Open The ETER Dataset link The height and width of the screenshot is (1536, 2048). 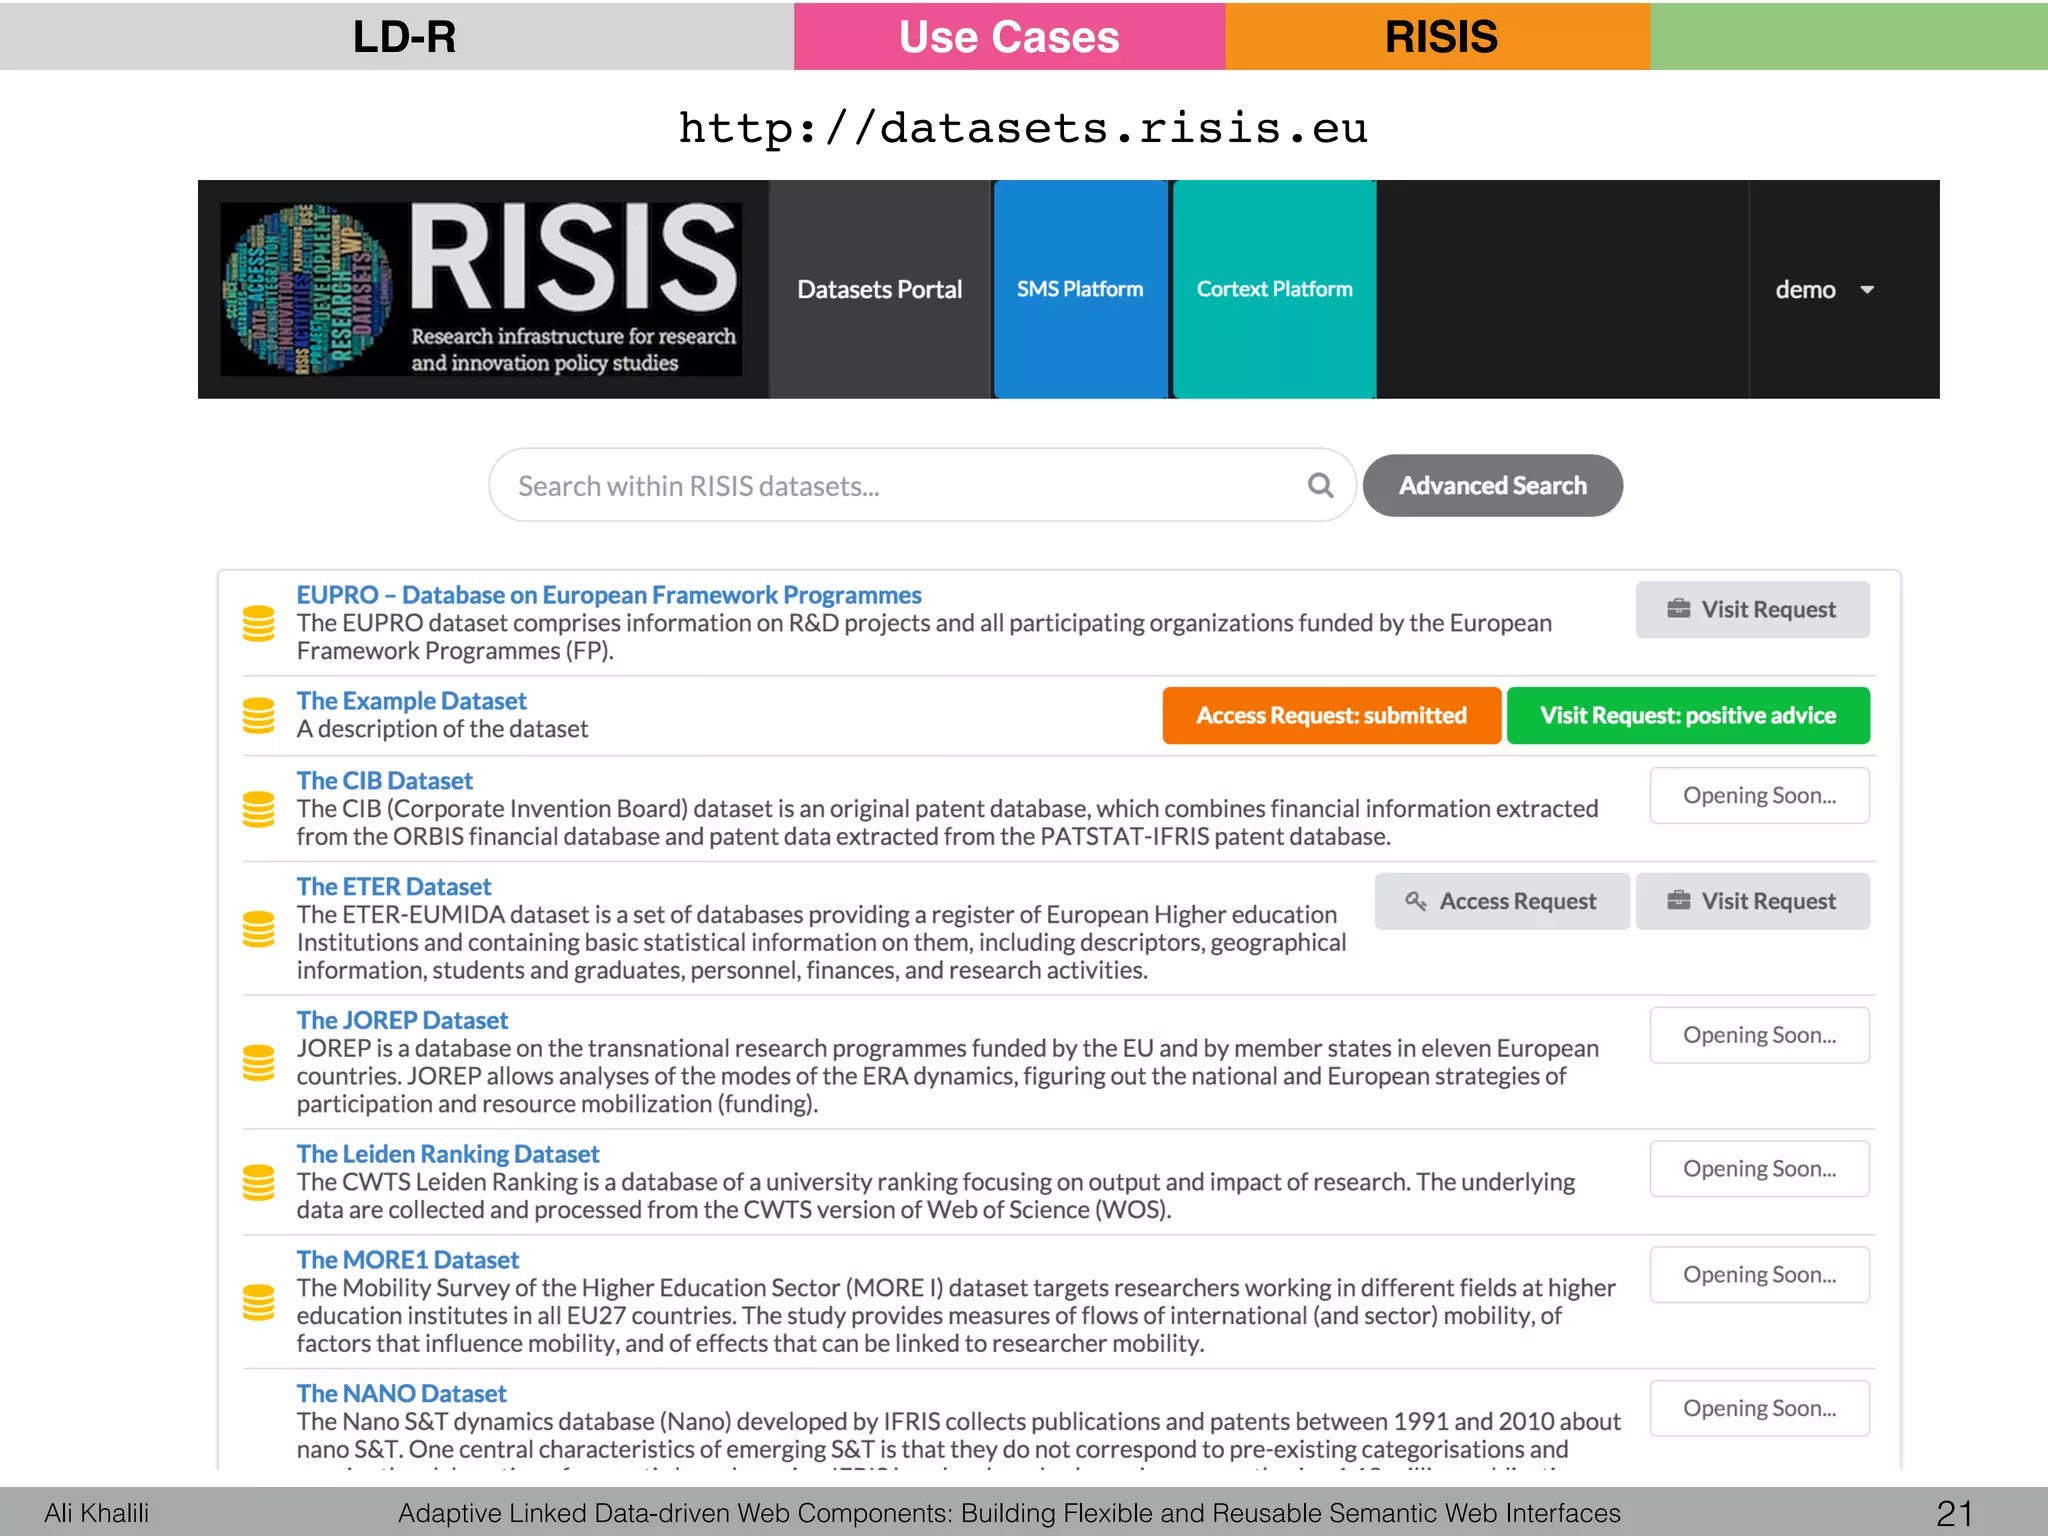point(393,887)
